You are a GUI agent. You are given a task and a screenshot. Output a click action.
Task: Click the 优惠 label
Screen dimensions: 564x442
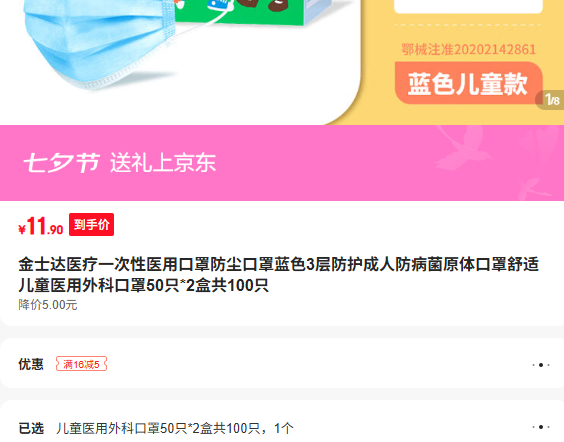coord(31,364)
